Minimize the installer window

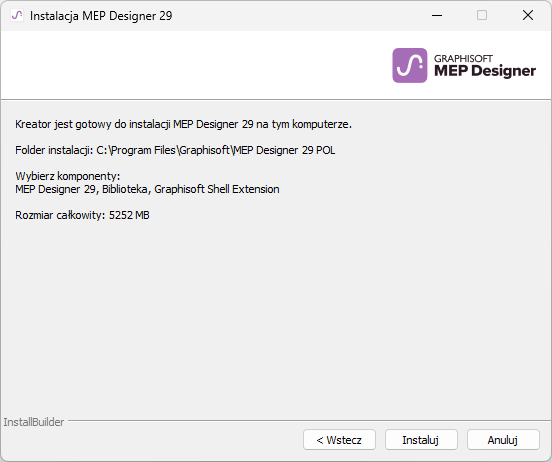coord(437,15)
